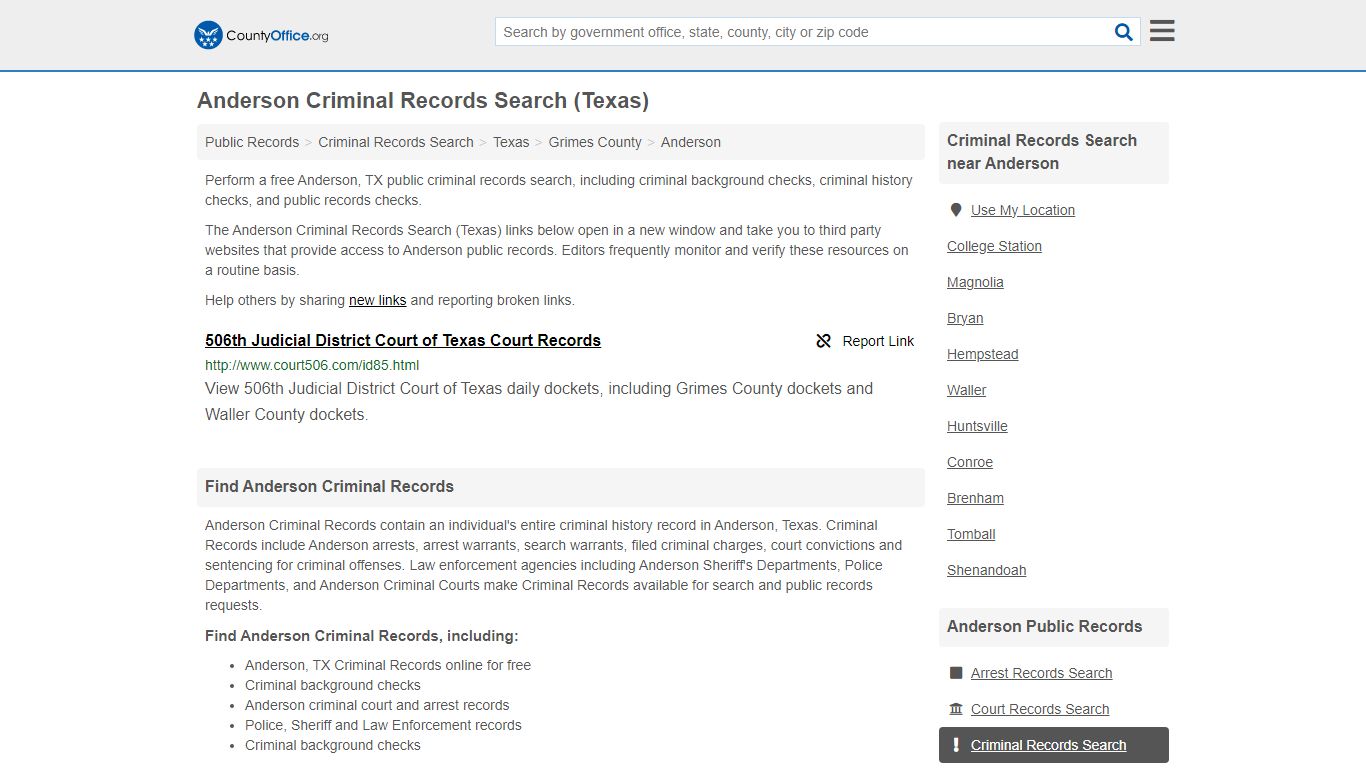Click the Anderson Public Records heading
1366x768 pixels.
point(1044,626)
